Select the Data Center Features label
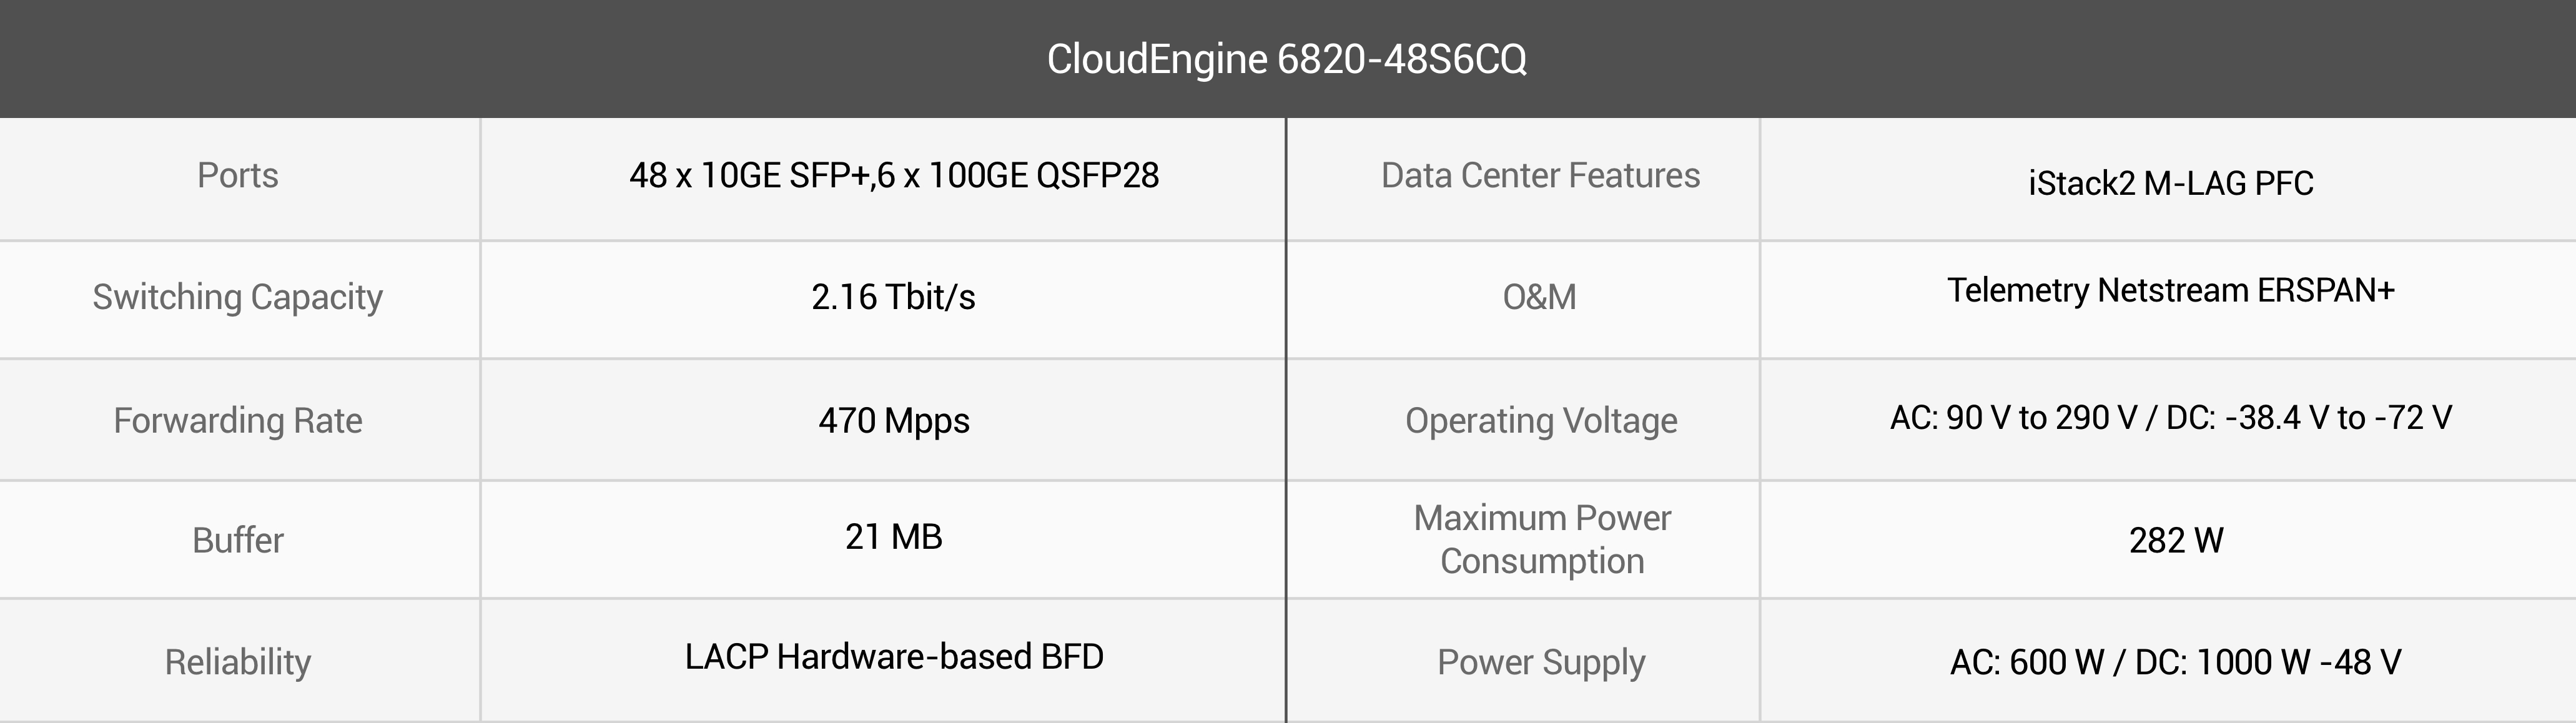This screenshot has height=723, width=2576. (x=1541, y=175)
